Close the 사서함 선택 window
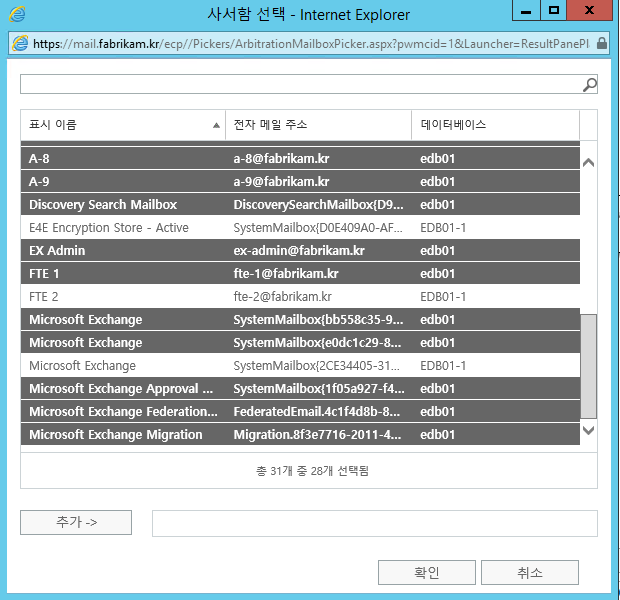Screen dimensions: 620x600 point(589,10)
